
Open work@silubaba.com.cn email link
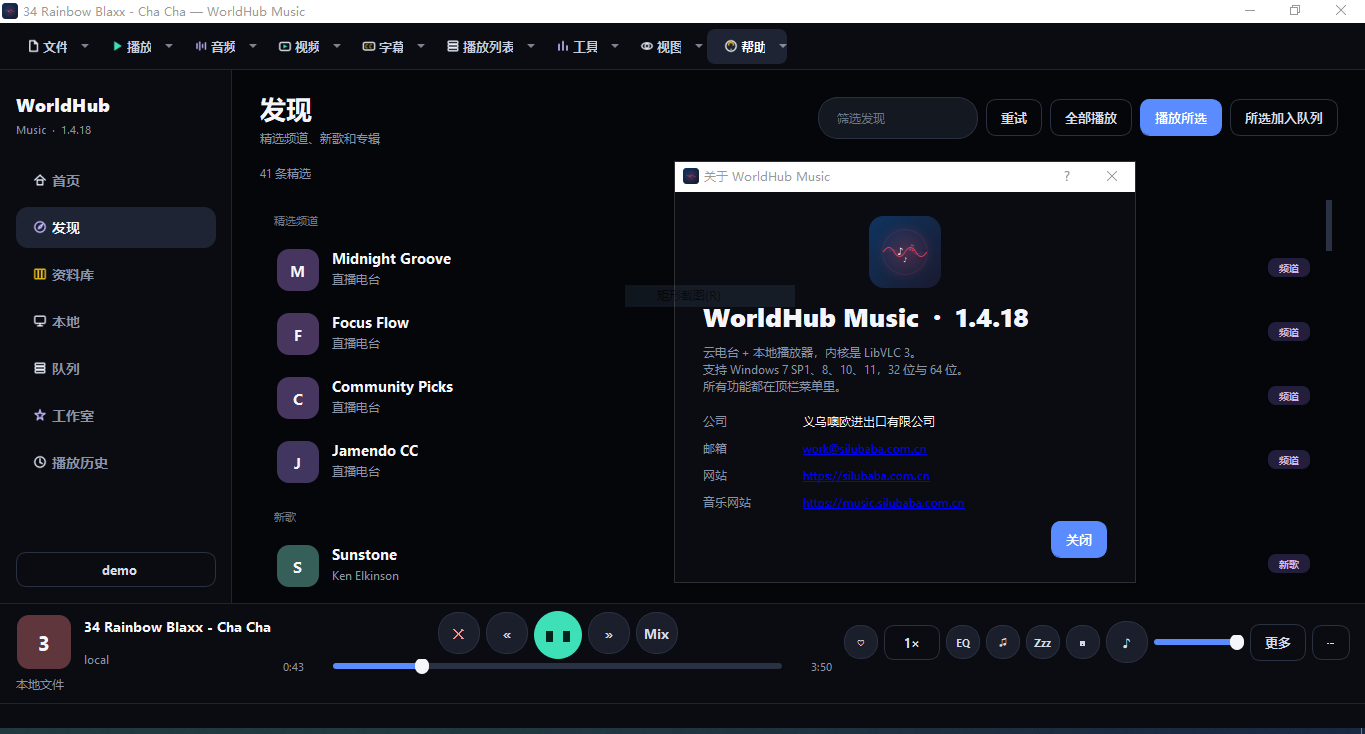865,449
